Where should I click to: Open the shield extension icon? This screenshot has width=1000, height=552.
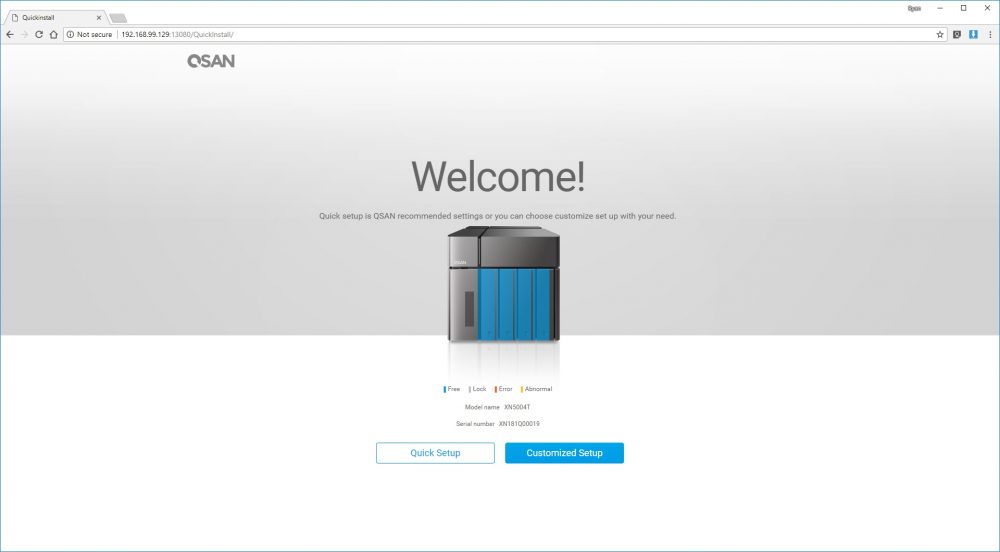coord(957,34)
